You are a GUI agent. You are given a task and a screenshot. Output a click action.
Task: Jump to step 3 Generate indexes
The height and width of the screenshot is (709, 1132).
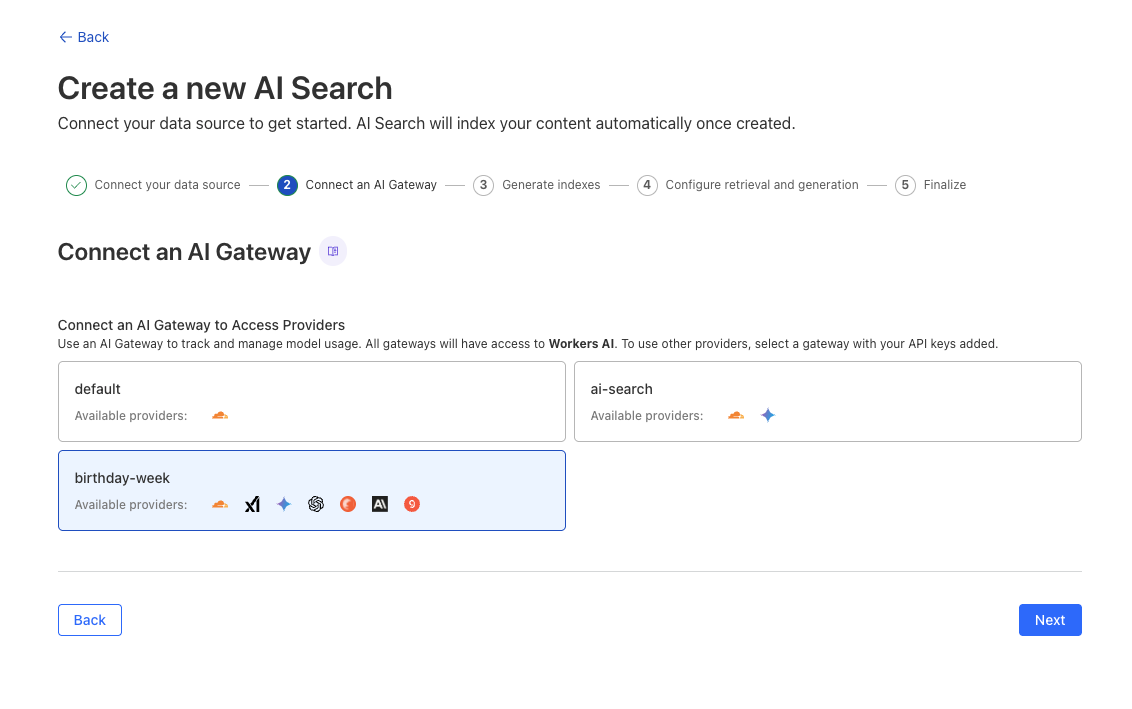(536, 185)
